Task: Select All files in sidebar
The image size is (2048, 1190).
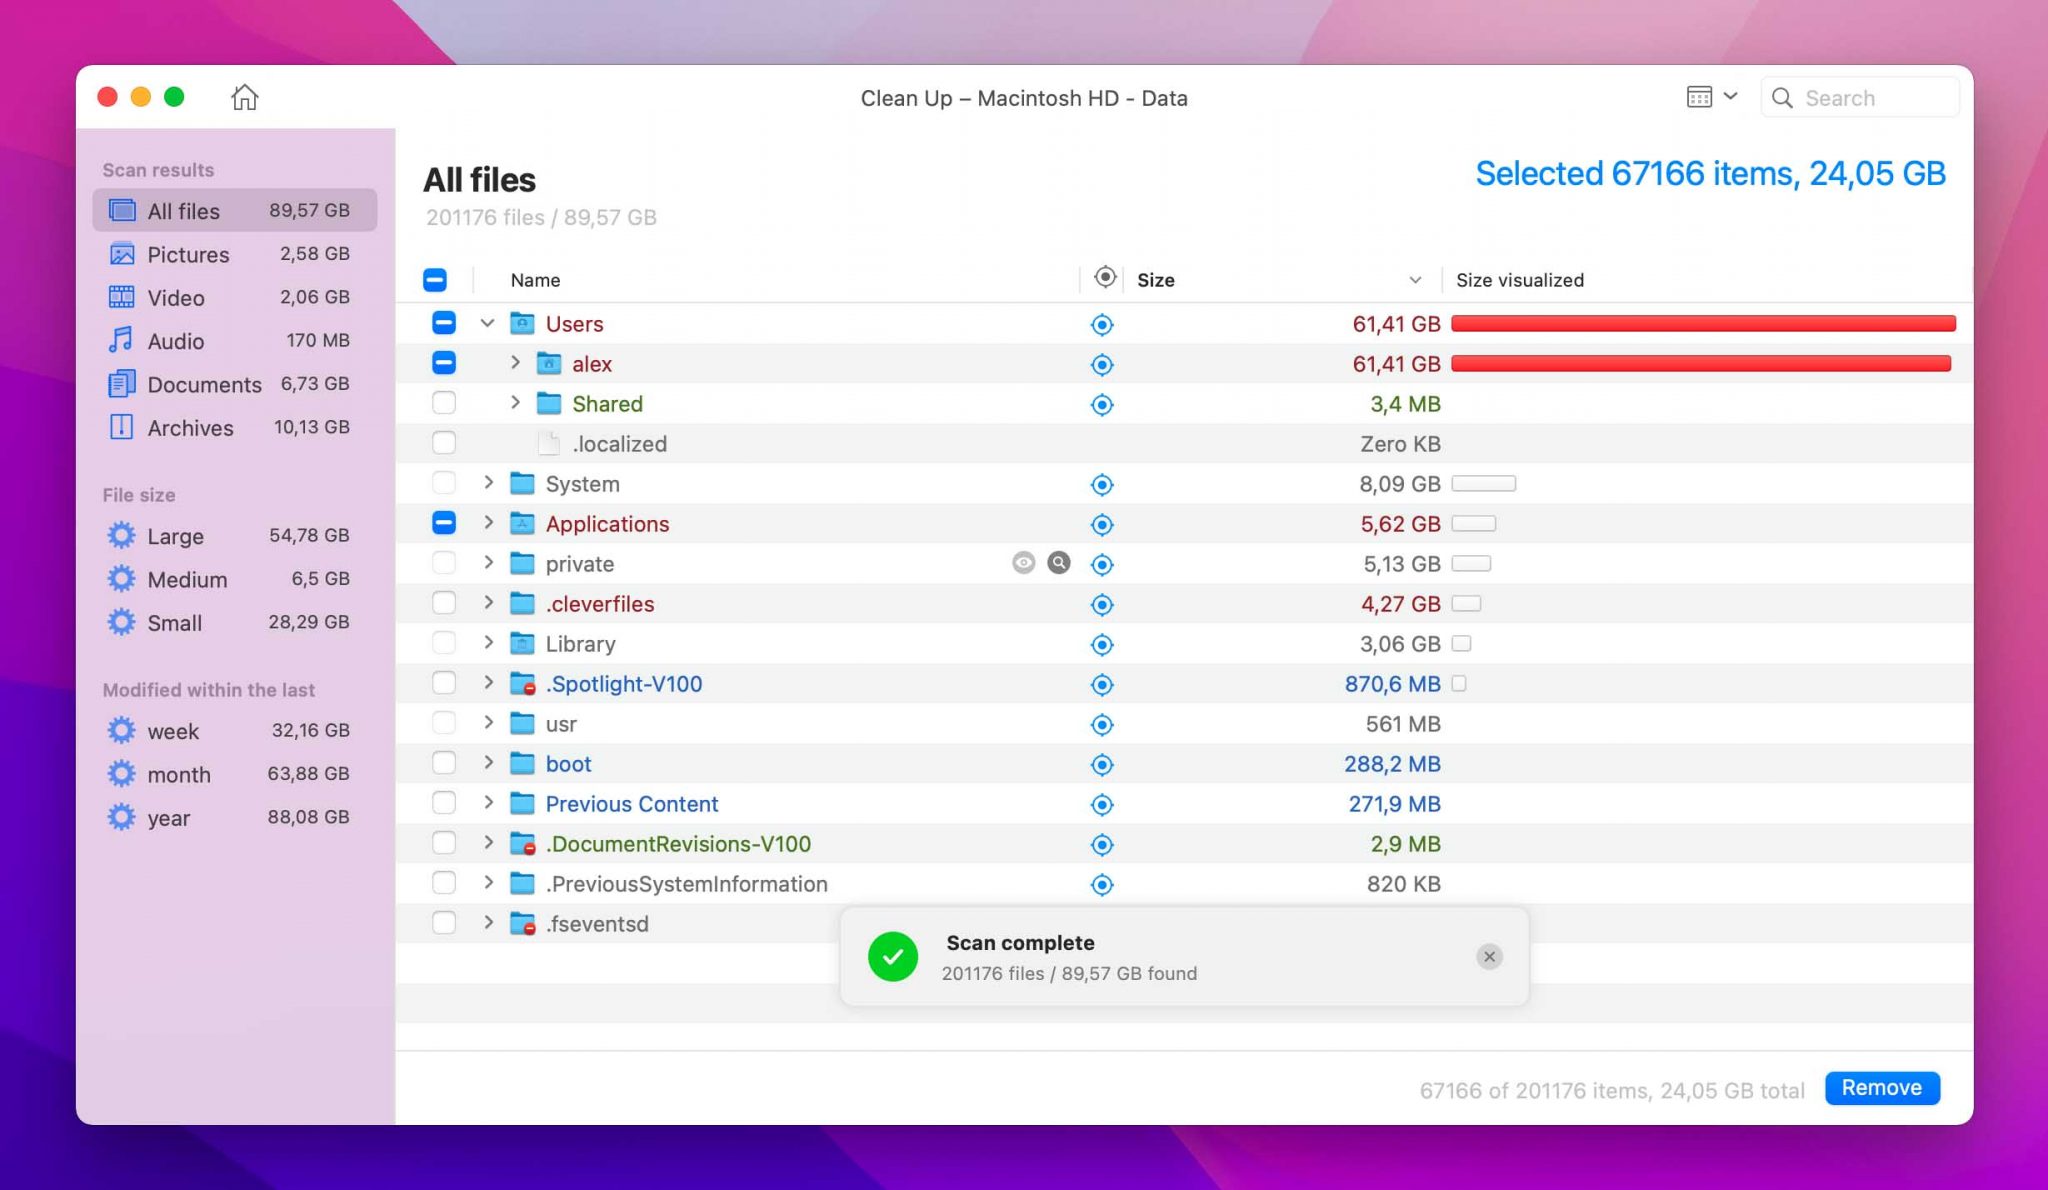Action: (235, 210)
